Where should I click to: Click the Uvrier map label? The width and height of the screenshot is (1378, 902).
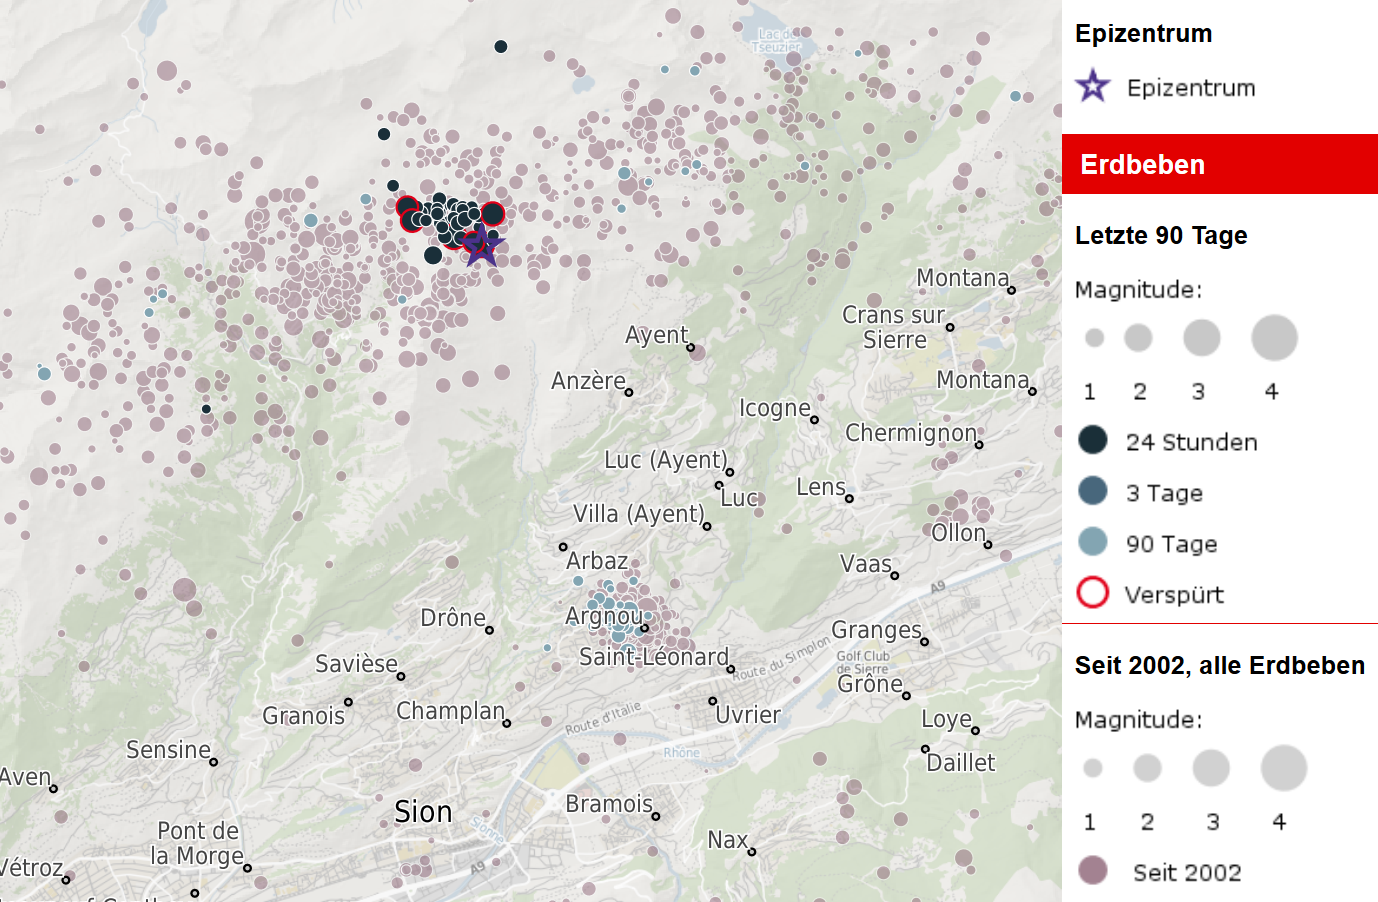point(748,715)
